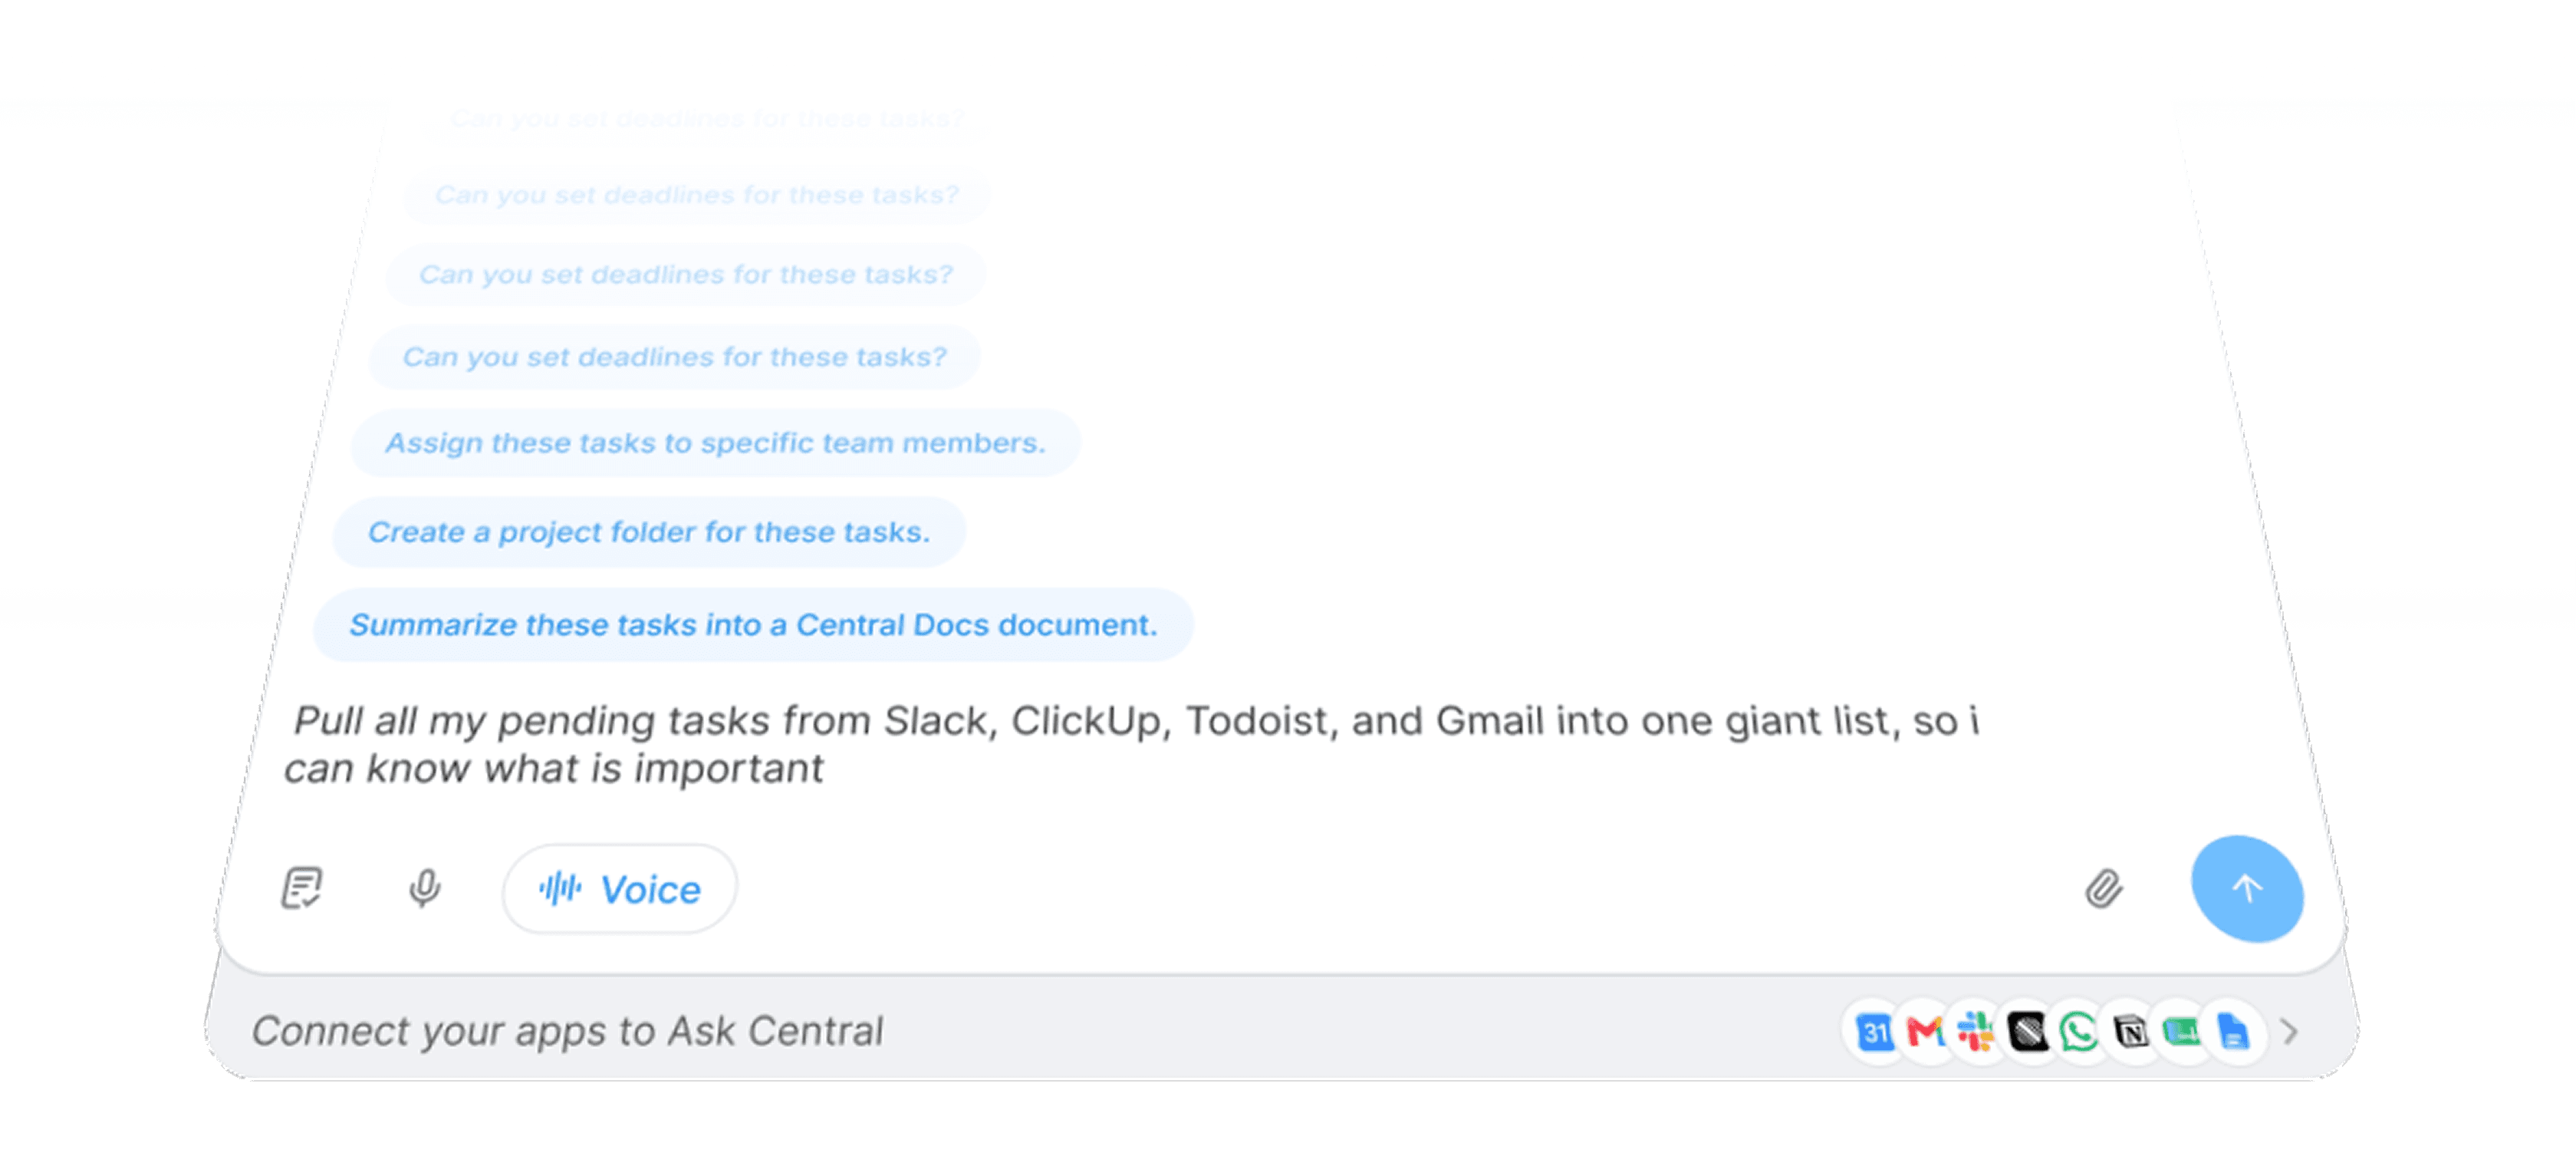This screenshot has width=2576, height=1156.
Task: Choose 'Assign these tasks to specific team members'
Action: click(x=716, y=443)
